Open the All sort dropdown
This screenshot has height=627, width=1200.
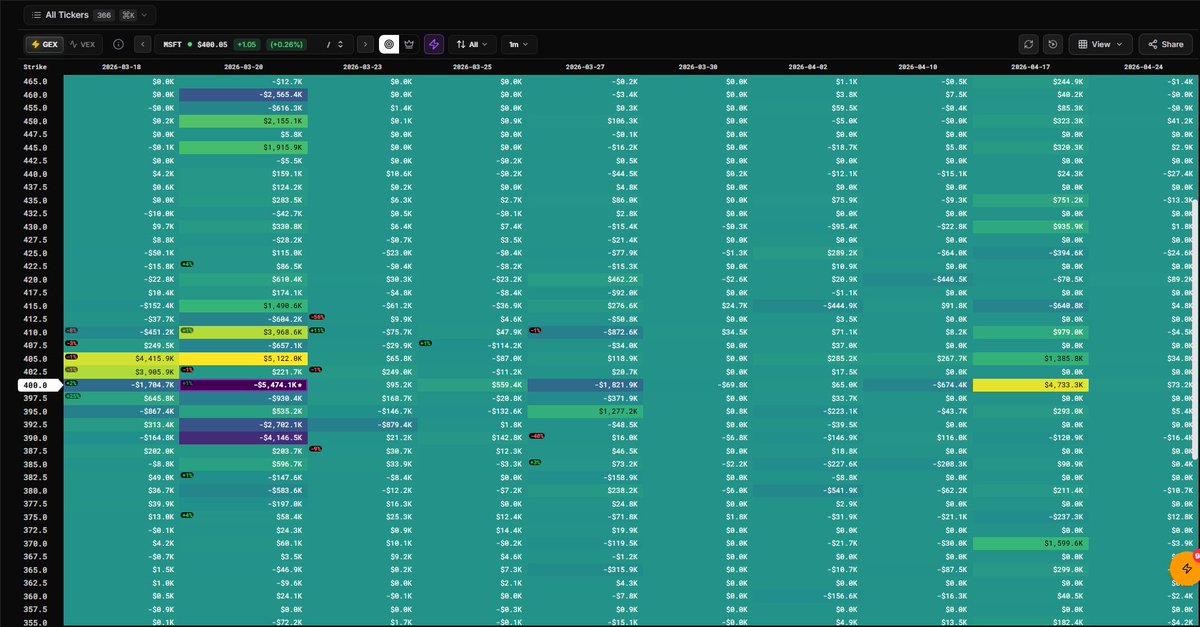(x=473, y=44)
